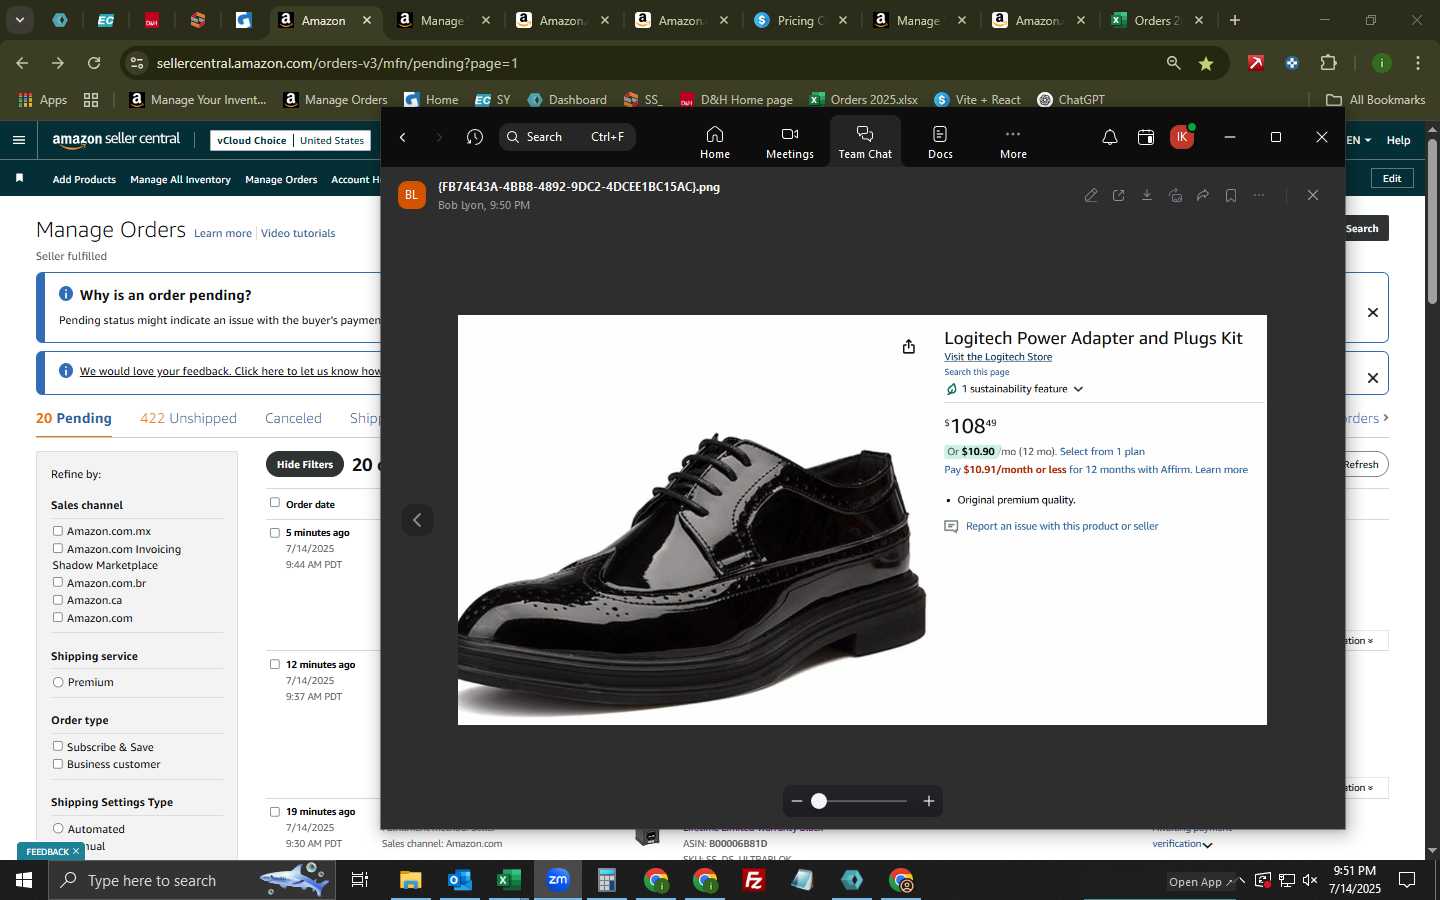Dismiss the pending info banner
The image size is (1440, 900).
pos(1373,312)
